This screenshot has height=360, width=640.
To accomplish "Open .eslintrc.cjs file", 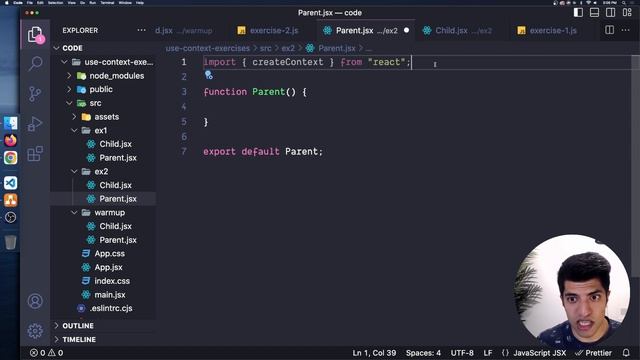I will click(111, 308).
